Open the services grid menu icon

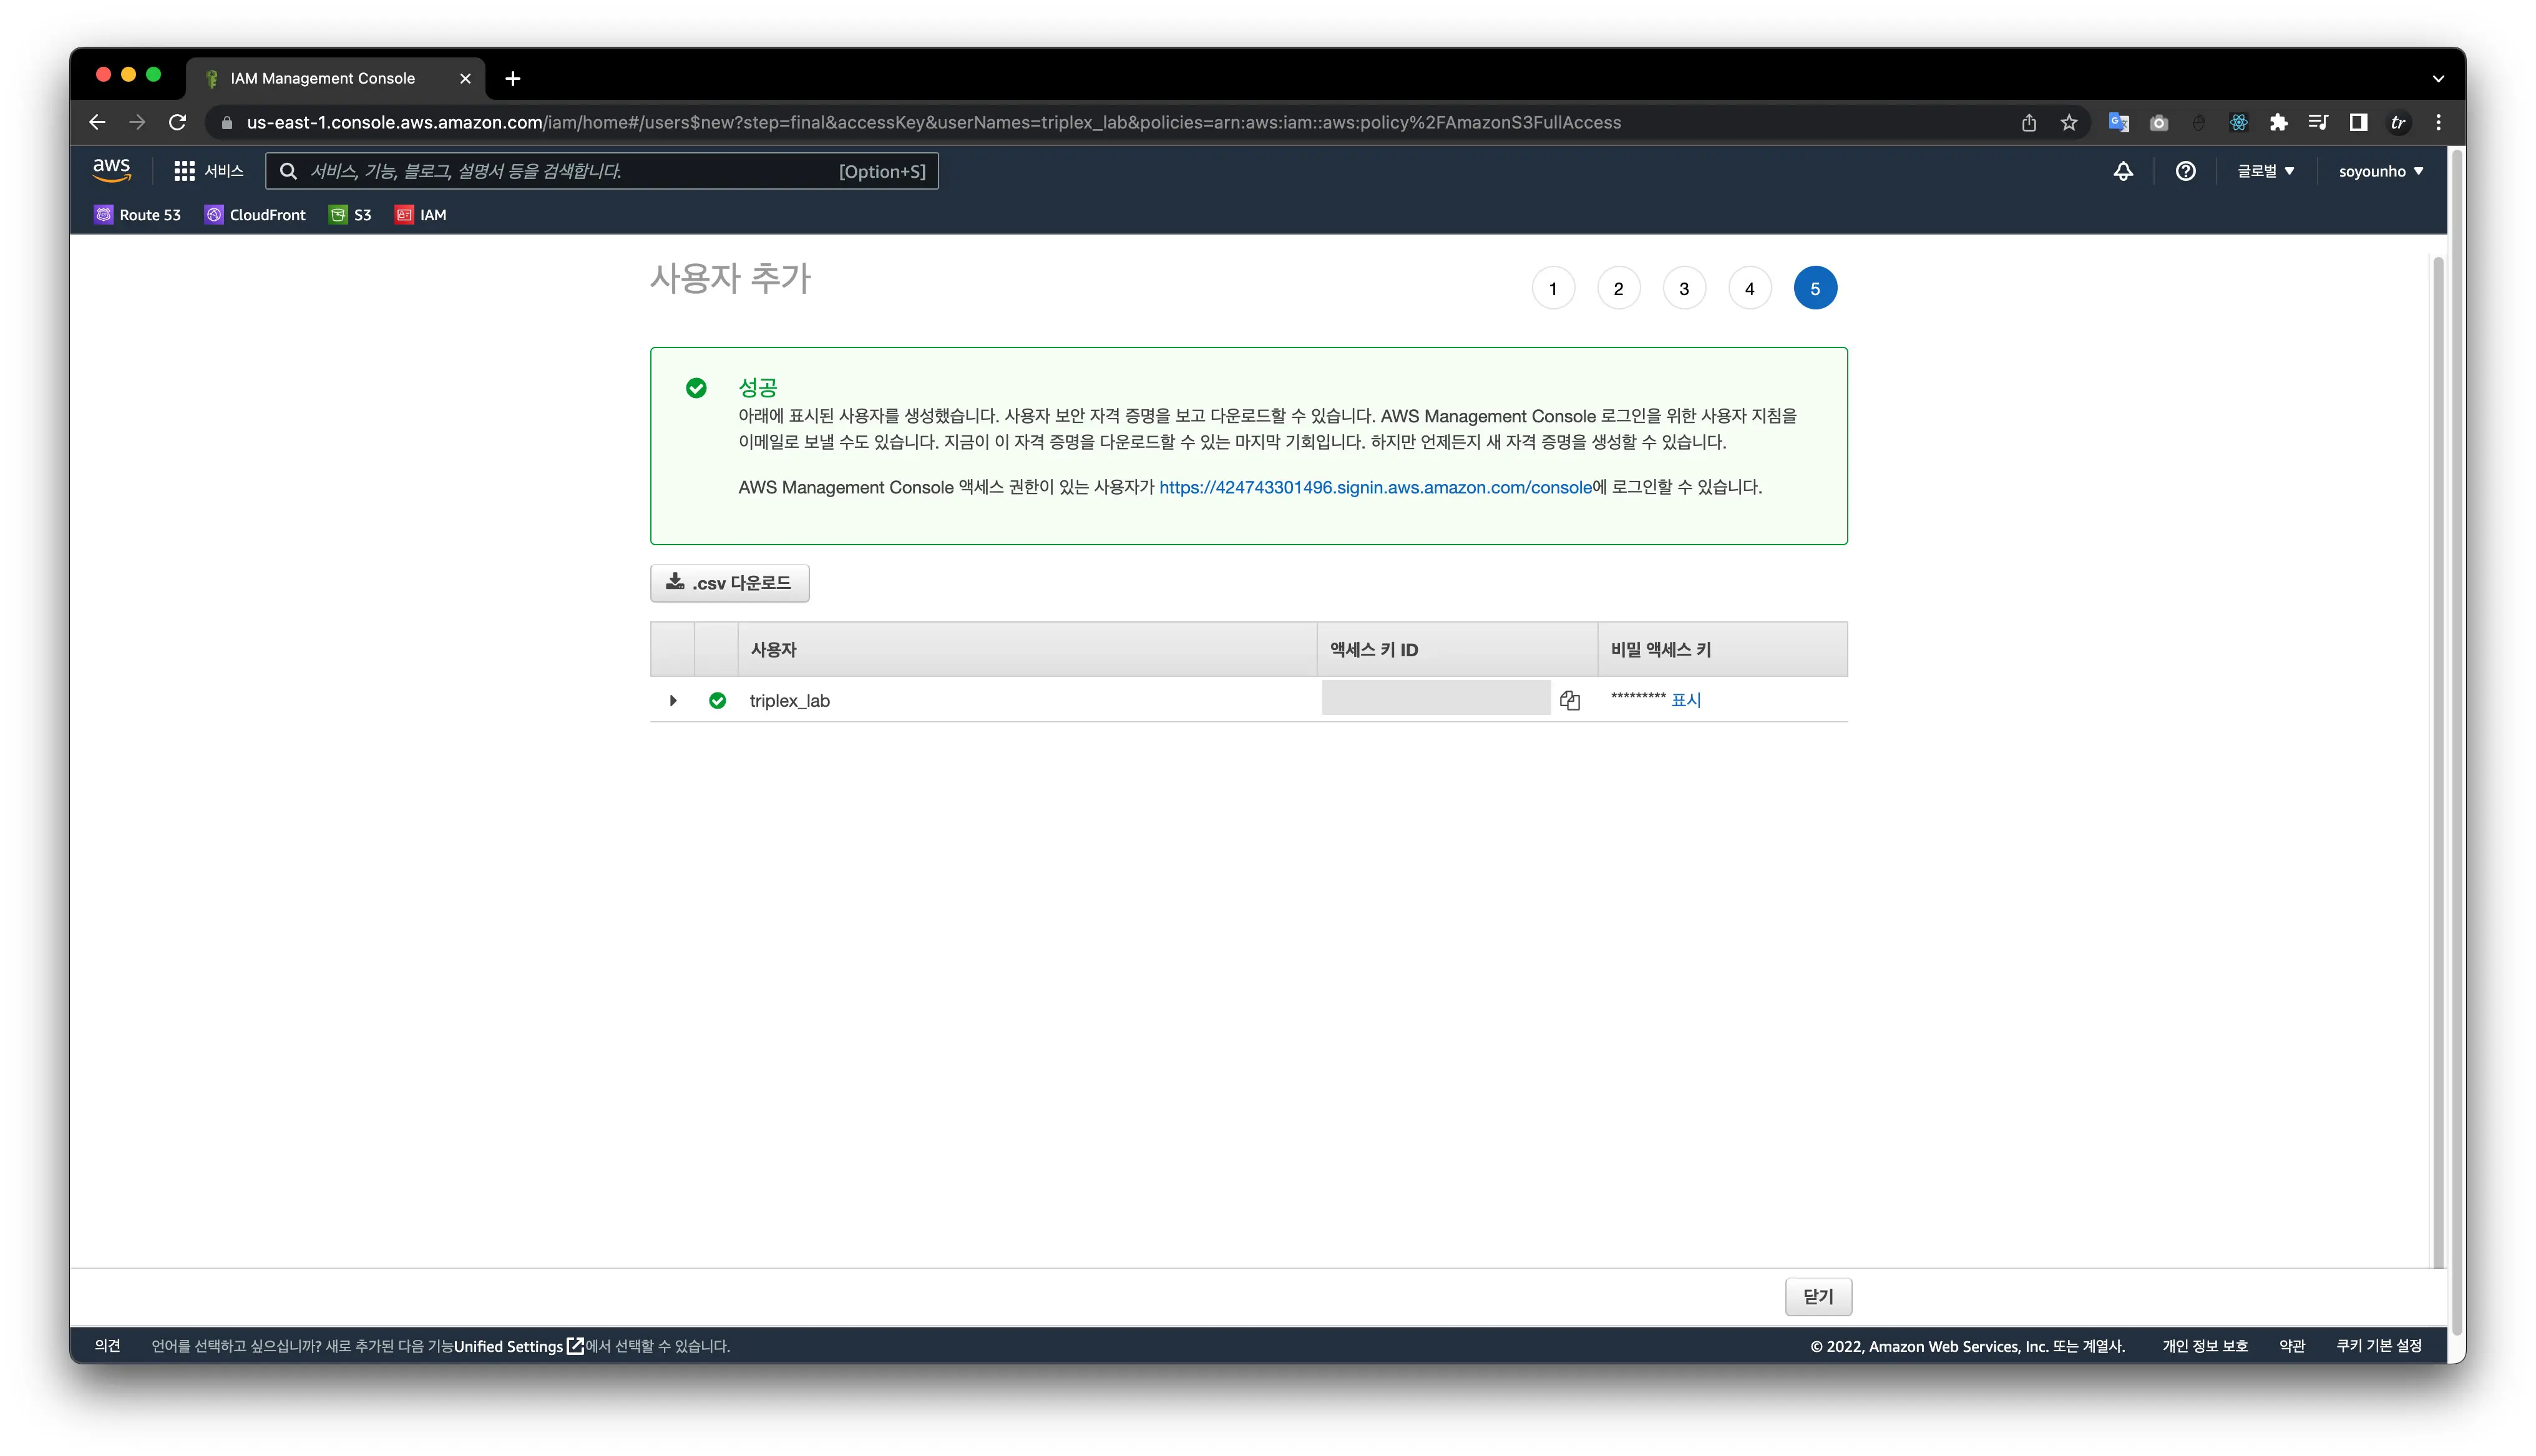(x=184, y=171)
